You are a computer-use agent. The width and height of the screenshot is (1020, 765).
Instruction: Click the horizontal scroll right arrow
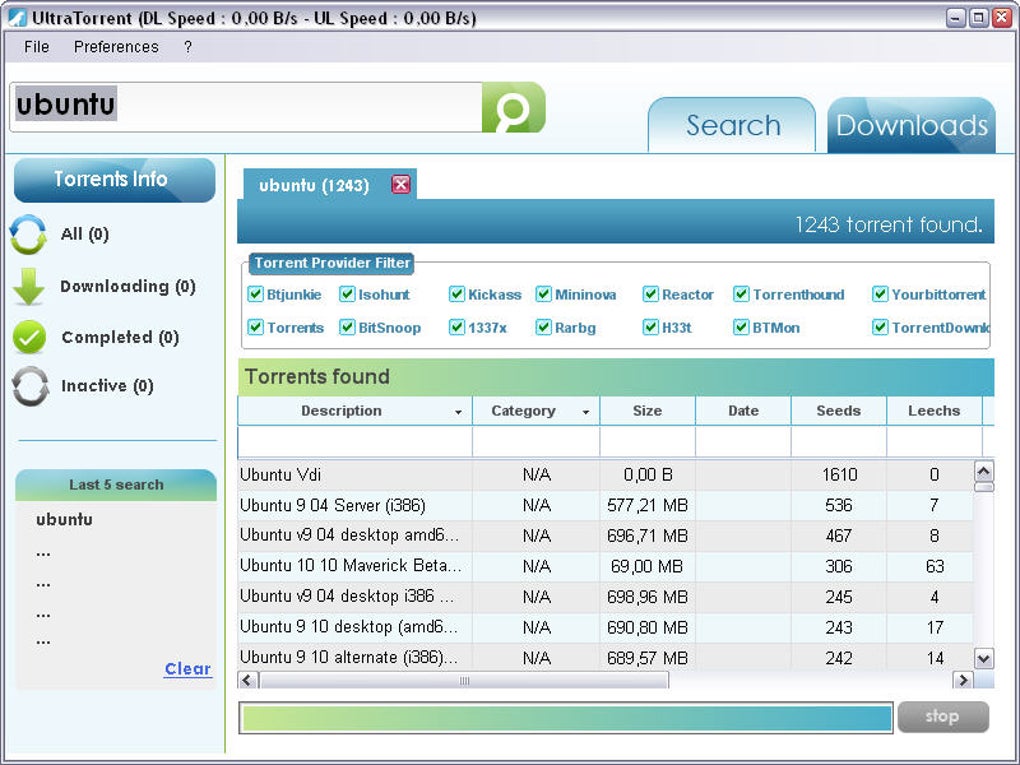[x=962, y=680]
